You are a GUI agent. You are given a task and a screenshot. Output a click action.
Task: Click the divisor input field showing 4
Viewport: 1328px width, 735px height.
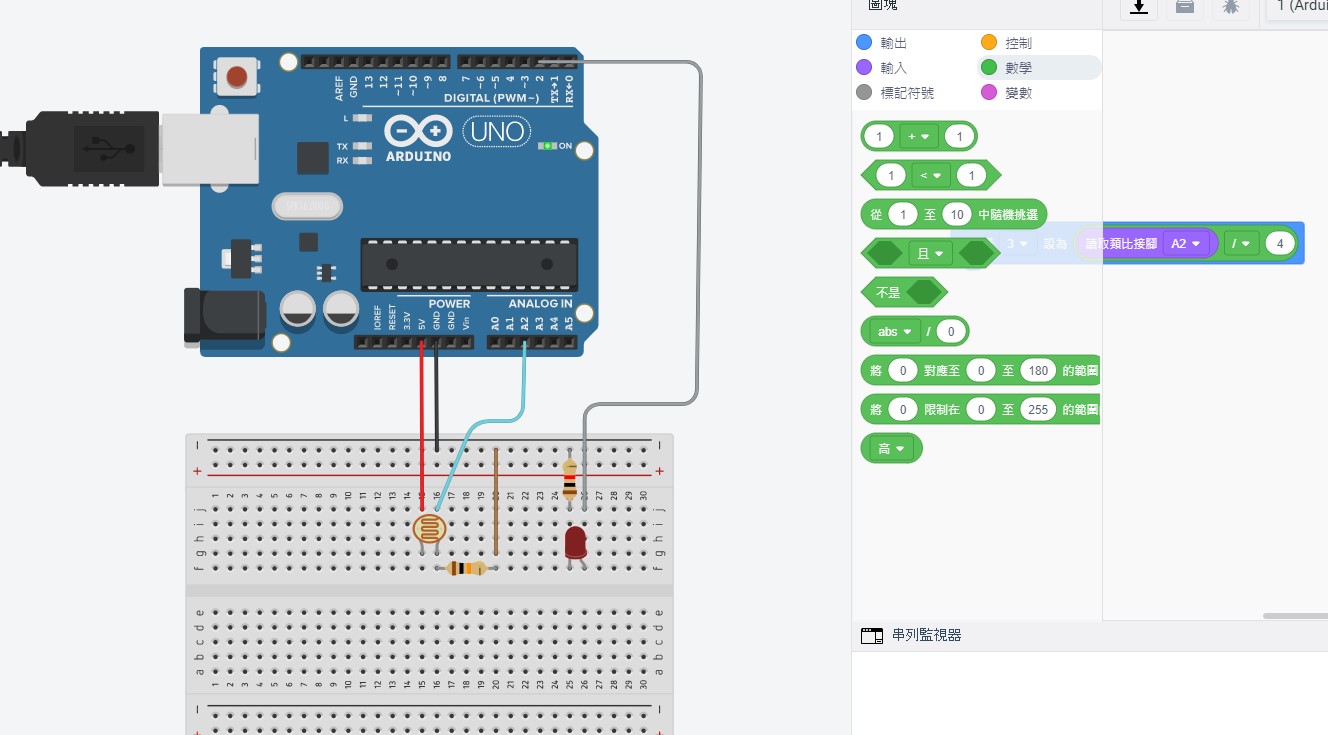pyautogui.click(x=1279, y=243)
